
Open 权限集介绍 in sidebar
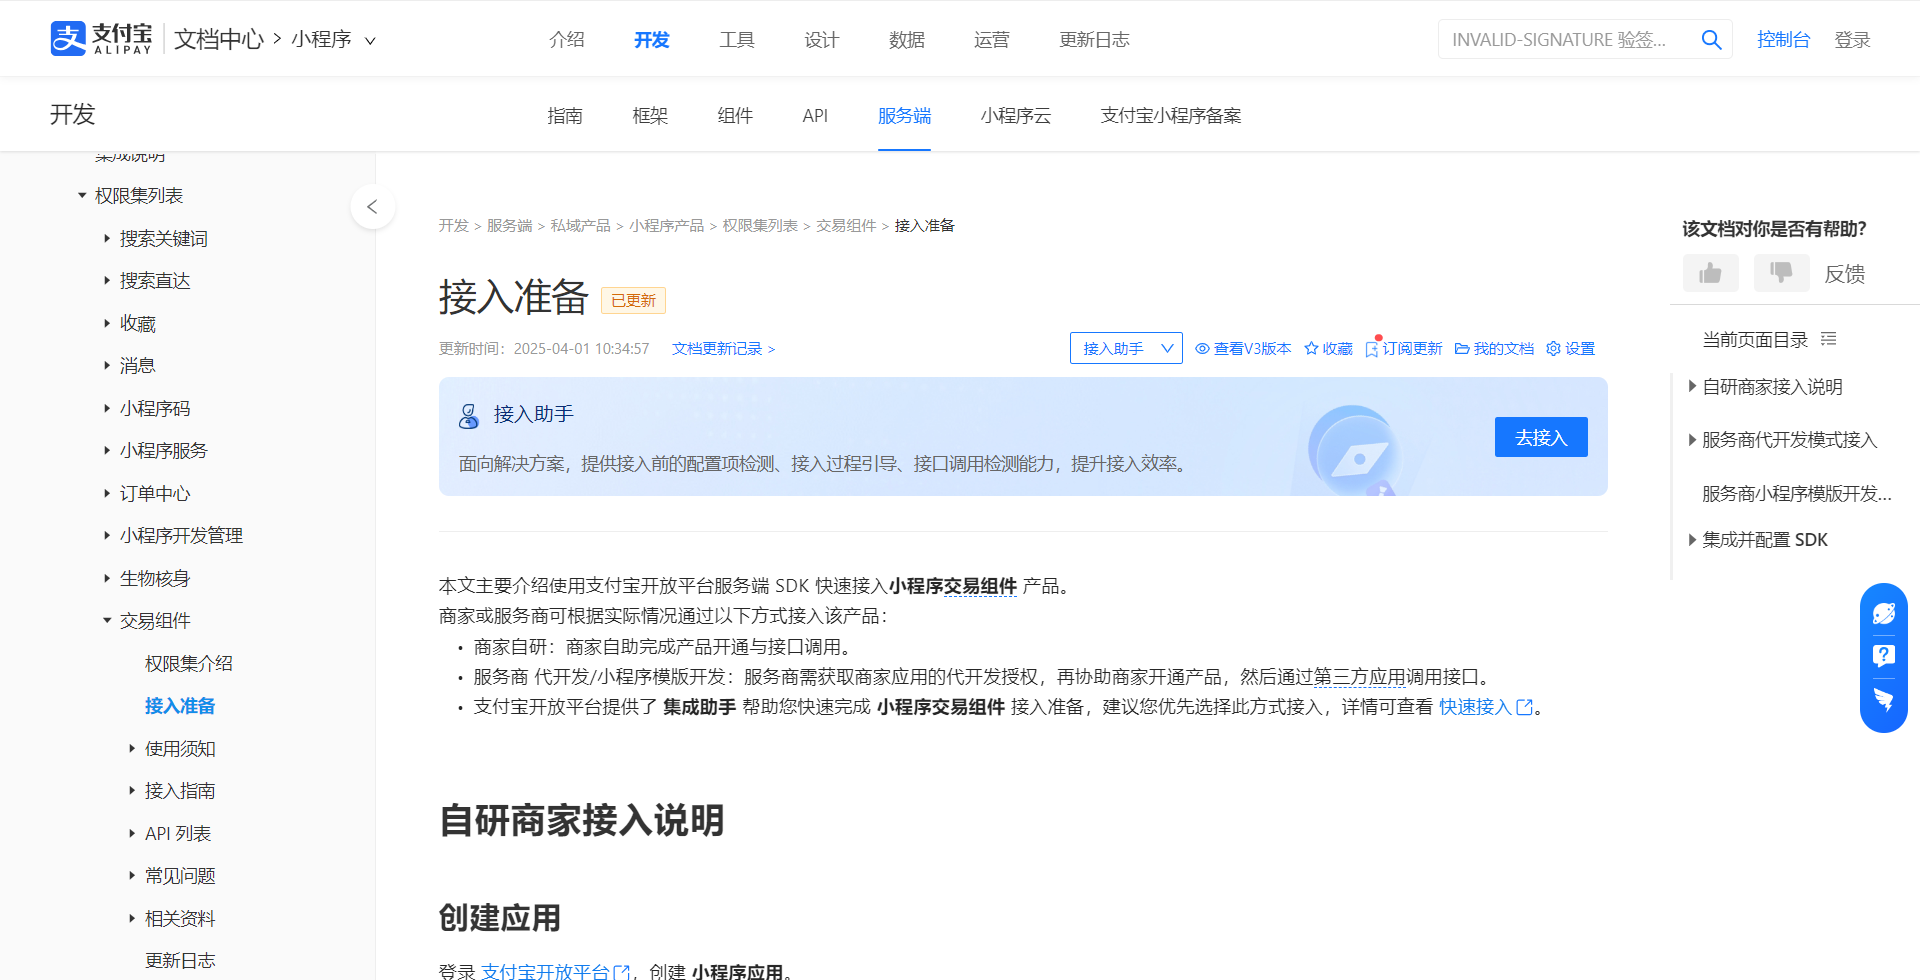189,663
